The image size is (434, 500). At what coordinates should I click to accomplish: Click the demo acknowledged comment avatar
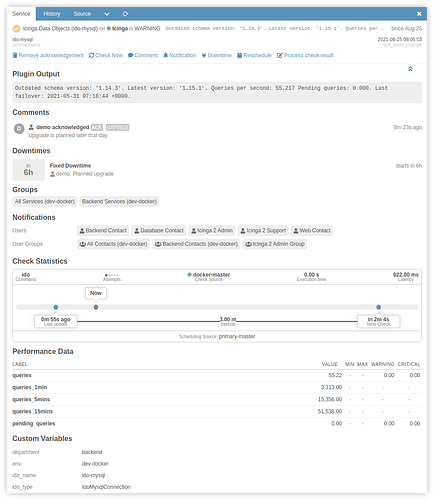(19, 129)
